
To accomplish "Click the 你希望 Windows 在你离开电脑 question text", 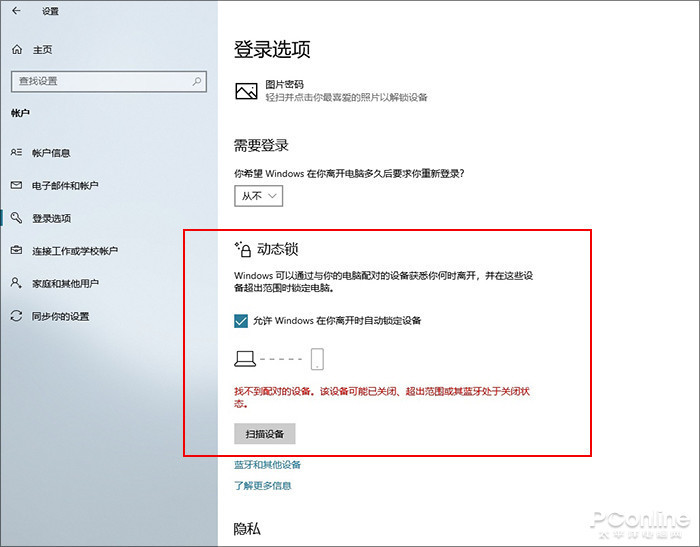I will coord(349,173).
